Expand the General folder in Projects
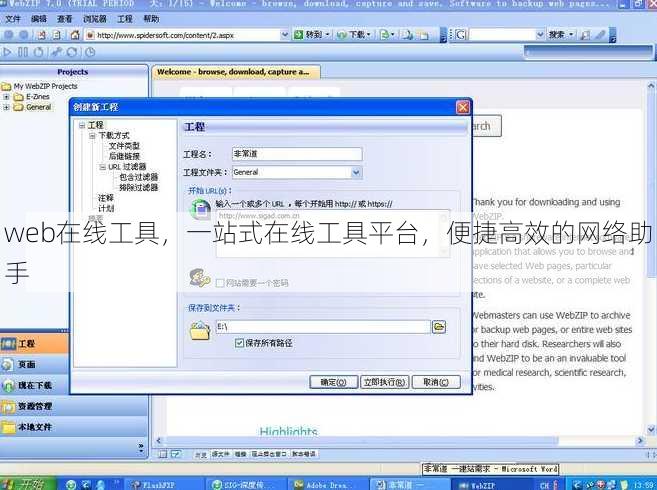 pyautogui.click(x=6, y=107)
